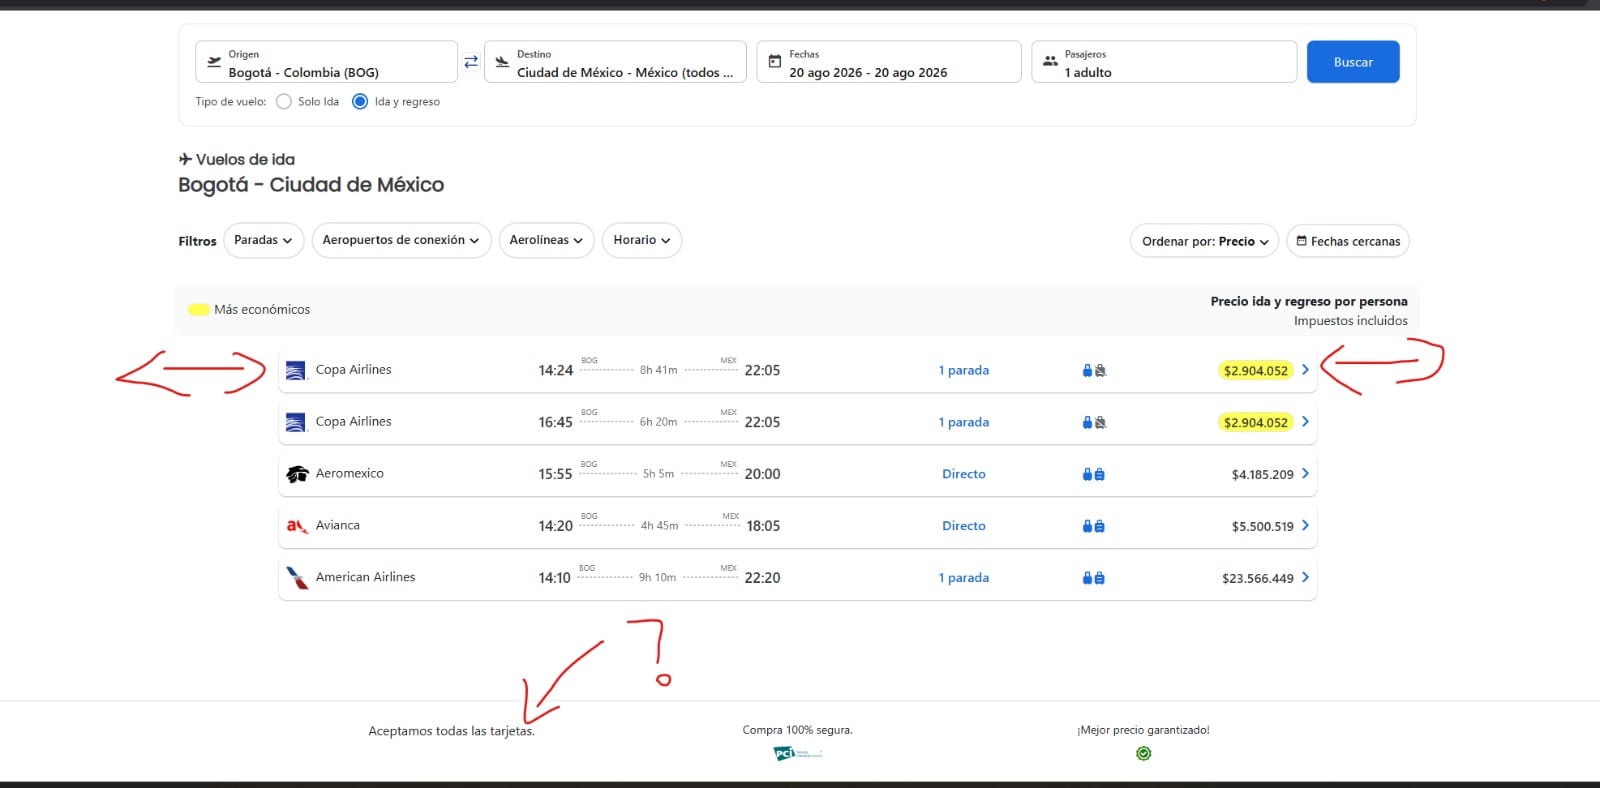Screen dimensions: 1600x788
Task: Click the passengers icon in Pasajeros field
Action: tap(1050, 62)
